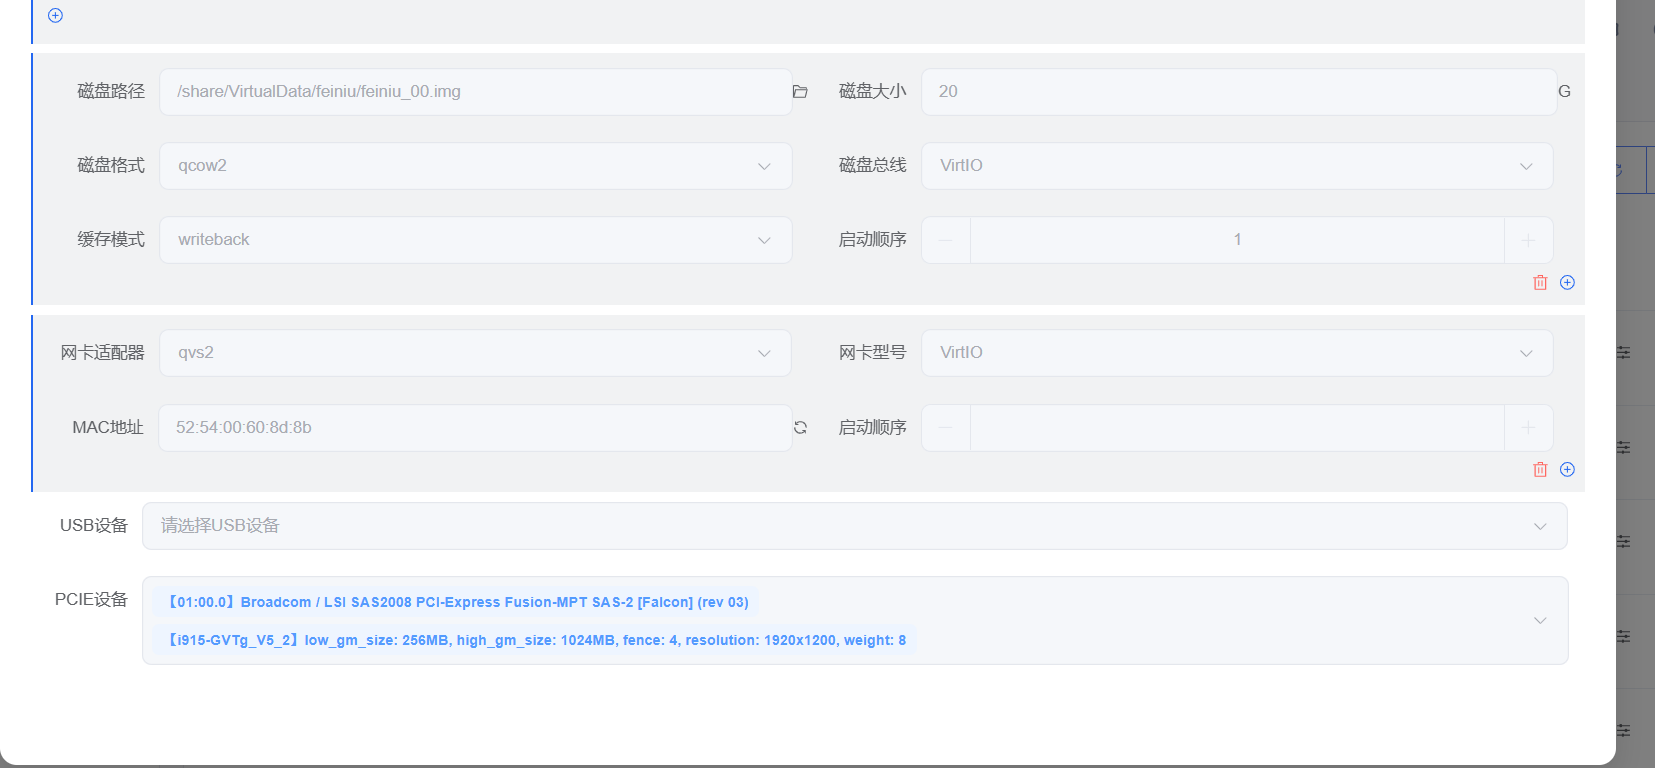Click the add circle icon at the dialog top
Screen dimensions: 1655x768
pyautogui.click(x=56, y=15)
